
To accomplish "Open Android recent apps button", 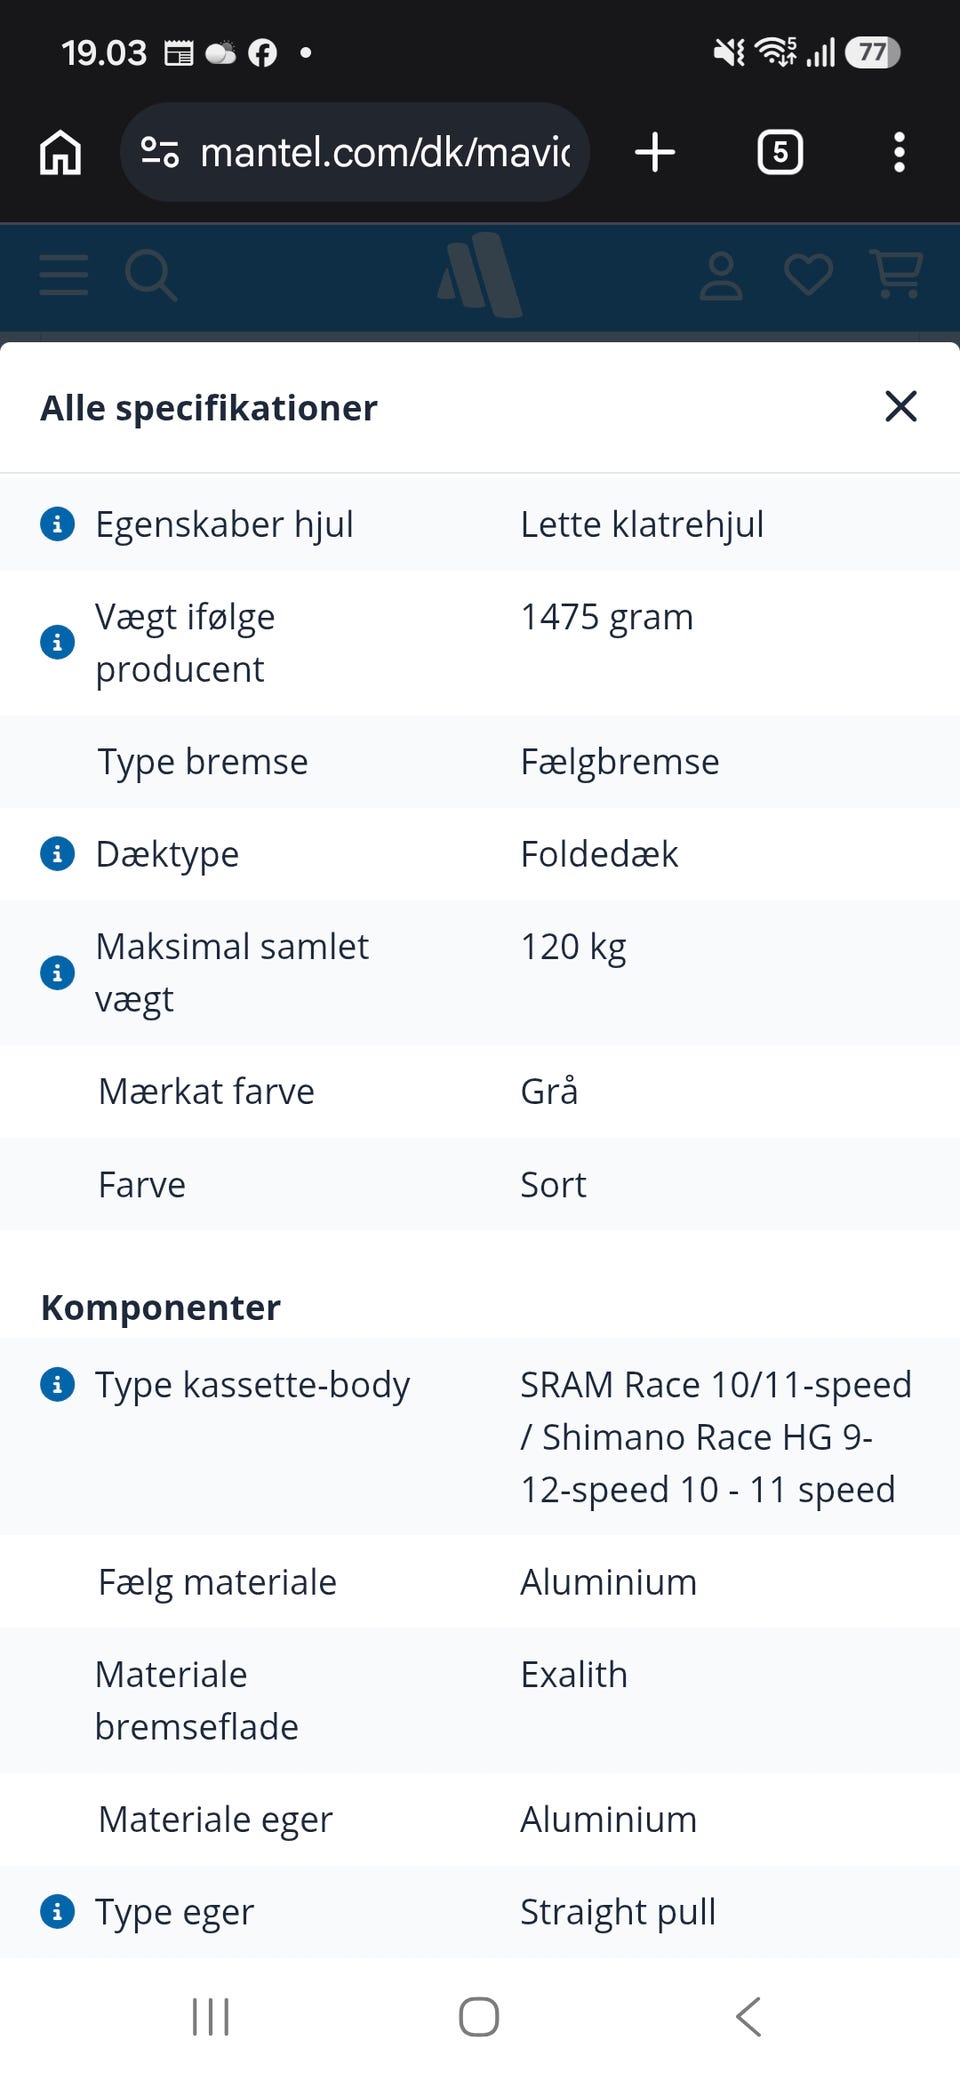I will click(x=211, y=2017).
